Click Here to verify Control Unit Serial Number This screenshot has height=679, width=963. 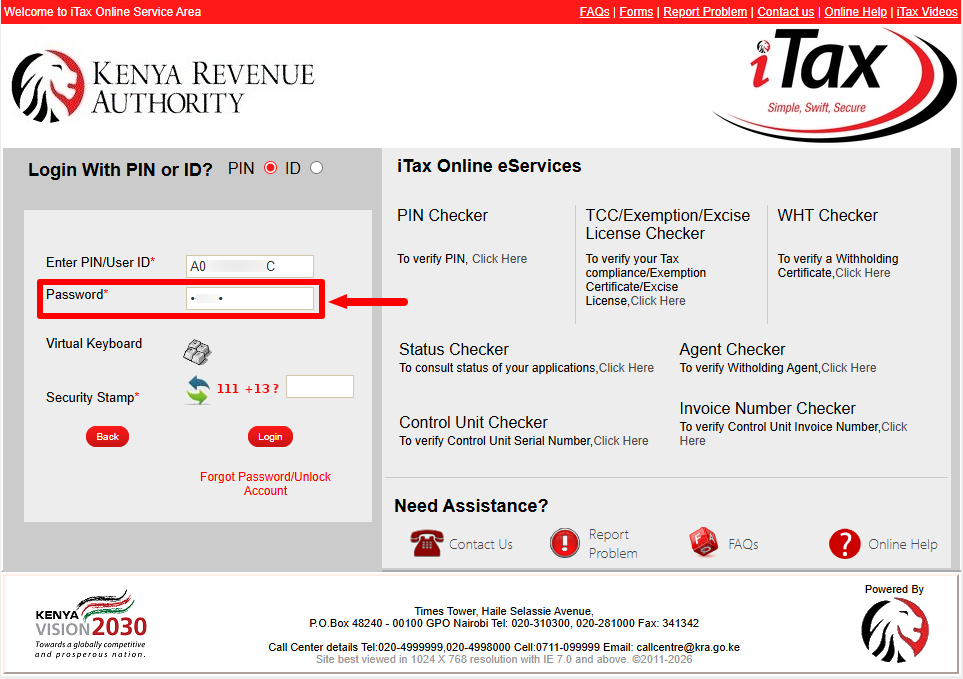pyautogui.click(x=620, y=441)
